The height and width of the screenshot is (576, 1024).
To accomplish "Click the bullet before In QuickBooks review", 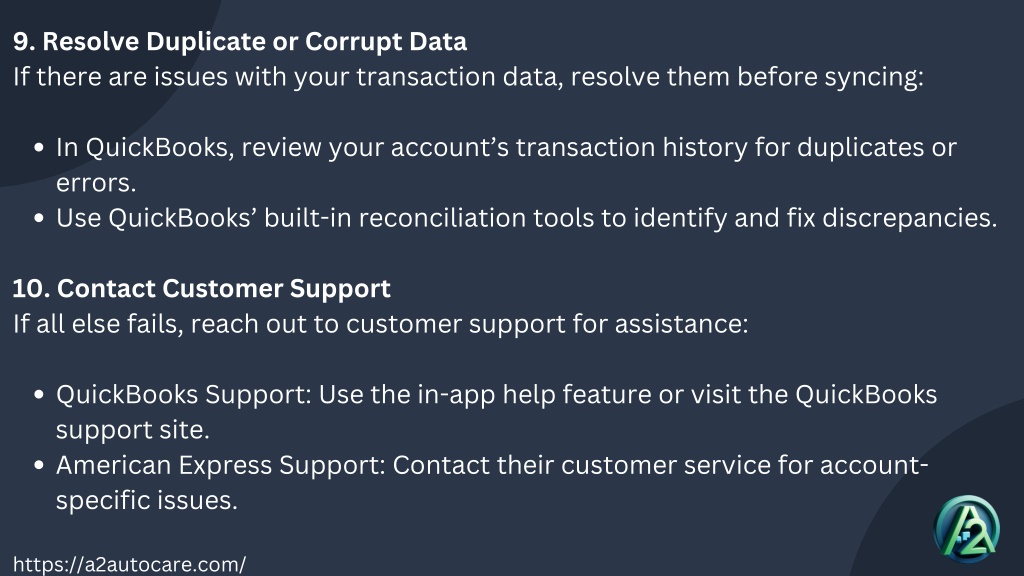I will click(39, 148).
